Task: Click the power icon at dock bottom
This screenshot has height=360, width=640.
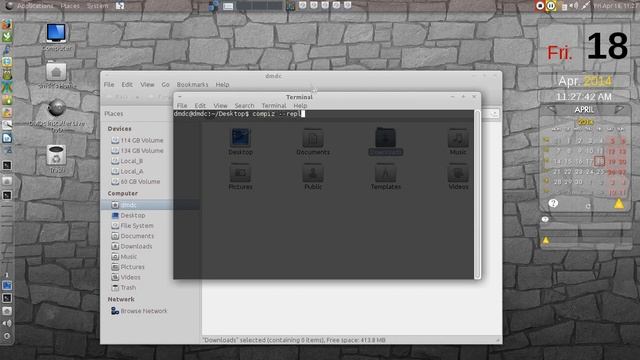Action: click(7, 336)
